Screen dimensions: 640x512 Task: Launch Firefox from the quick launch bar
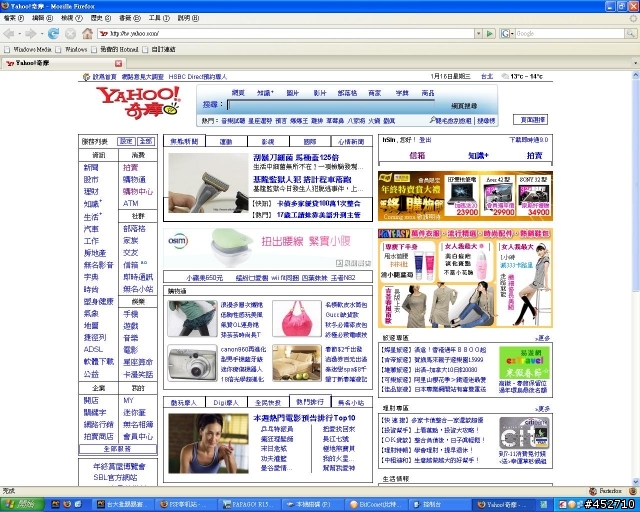point(67,505)
